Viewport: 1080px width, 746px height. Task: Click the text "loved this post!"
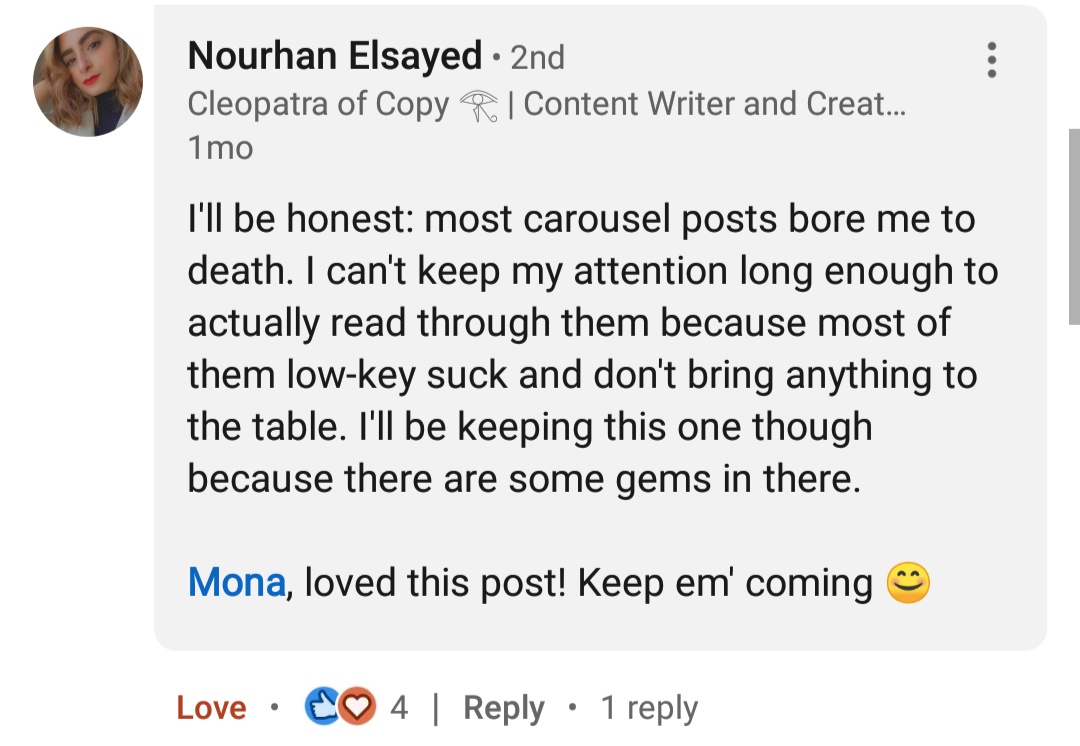point(436,582)
